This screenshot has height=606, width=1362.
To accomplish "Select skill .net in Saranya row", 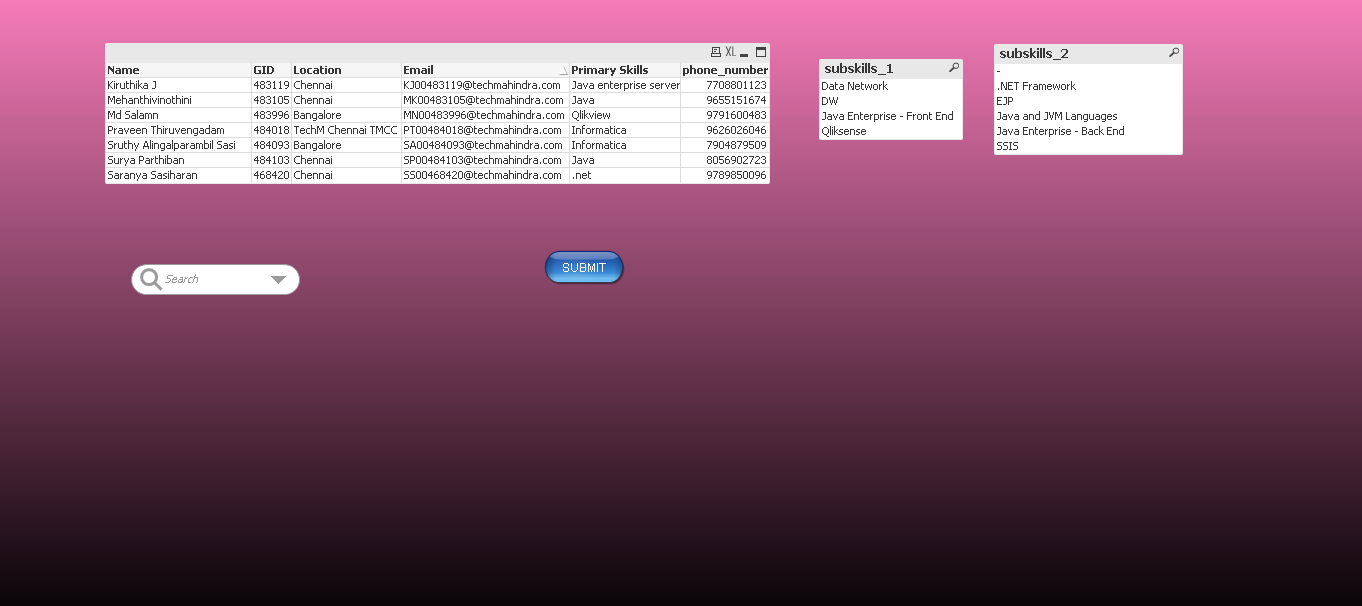I will click(x=625, y=175).
